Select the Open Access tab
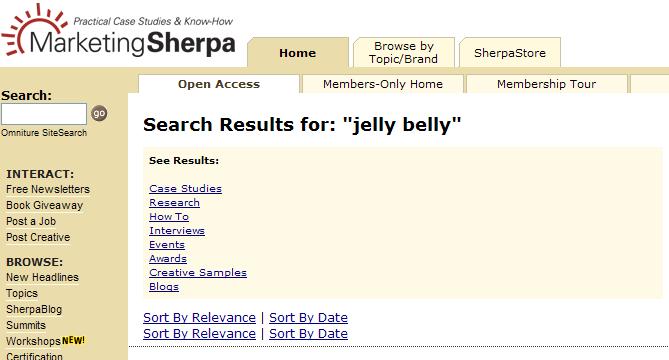This screenshot has height=360, width=669. click(x=219, y=84)
